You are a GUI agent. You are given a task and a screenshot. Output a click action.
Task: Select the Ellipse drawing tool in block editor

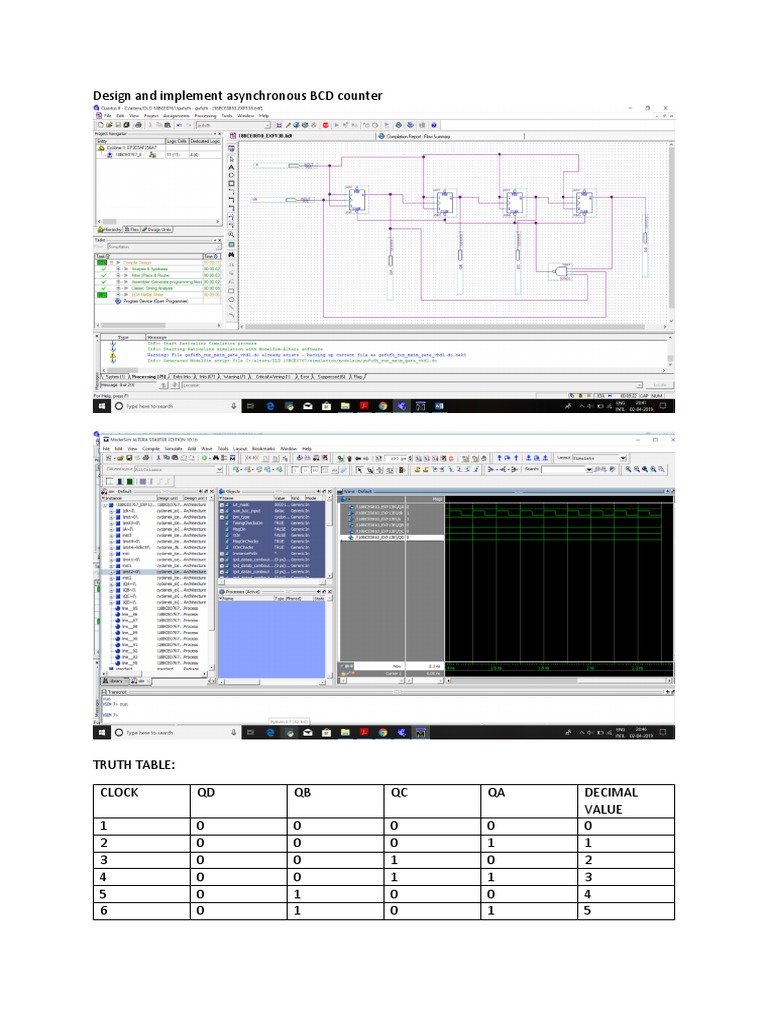point(231,300)
